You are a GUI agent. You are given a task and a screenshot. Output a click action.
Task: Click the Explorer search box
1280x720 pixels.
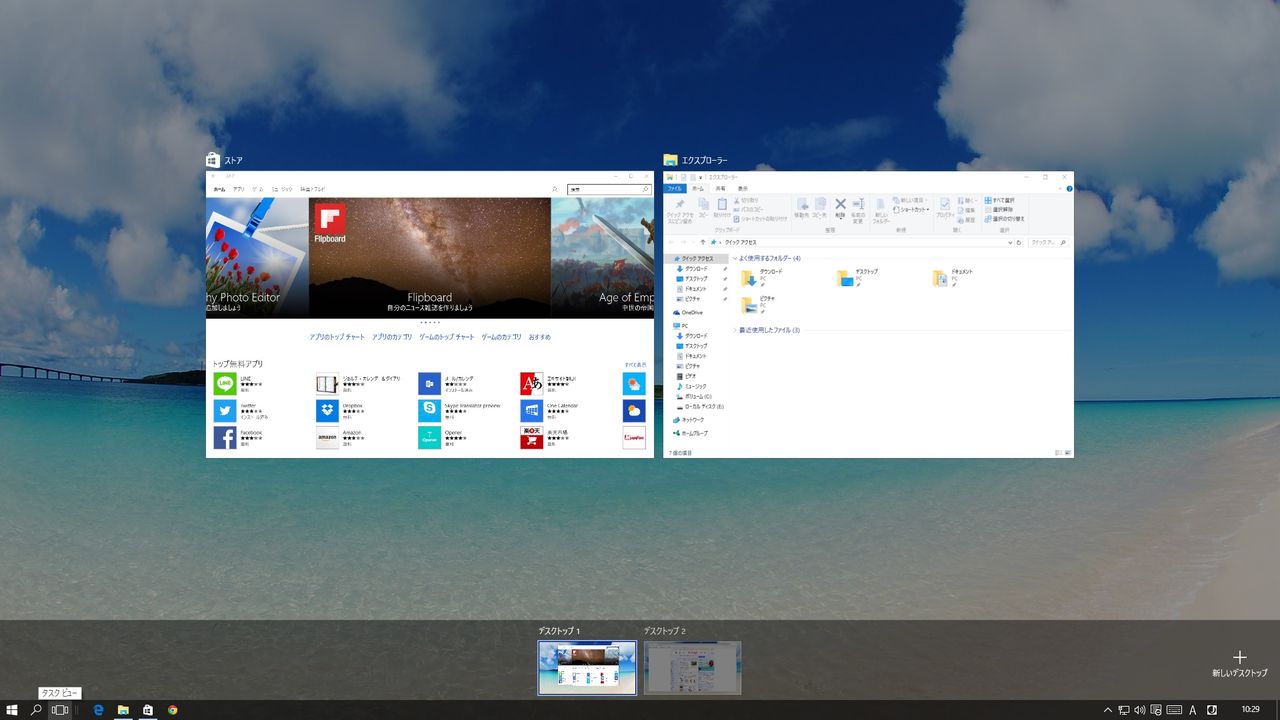click(1051, 242)
